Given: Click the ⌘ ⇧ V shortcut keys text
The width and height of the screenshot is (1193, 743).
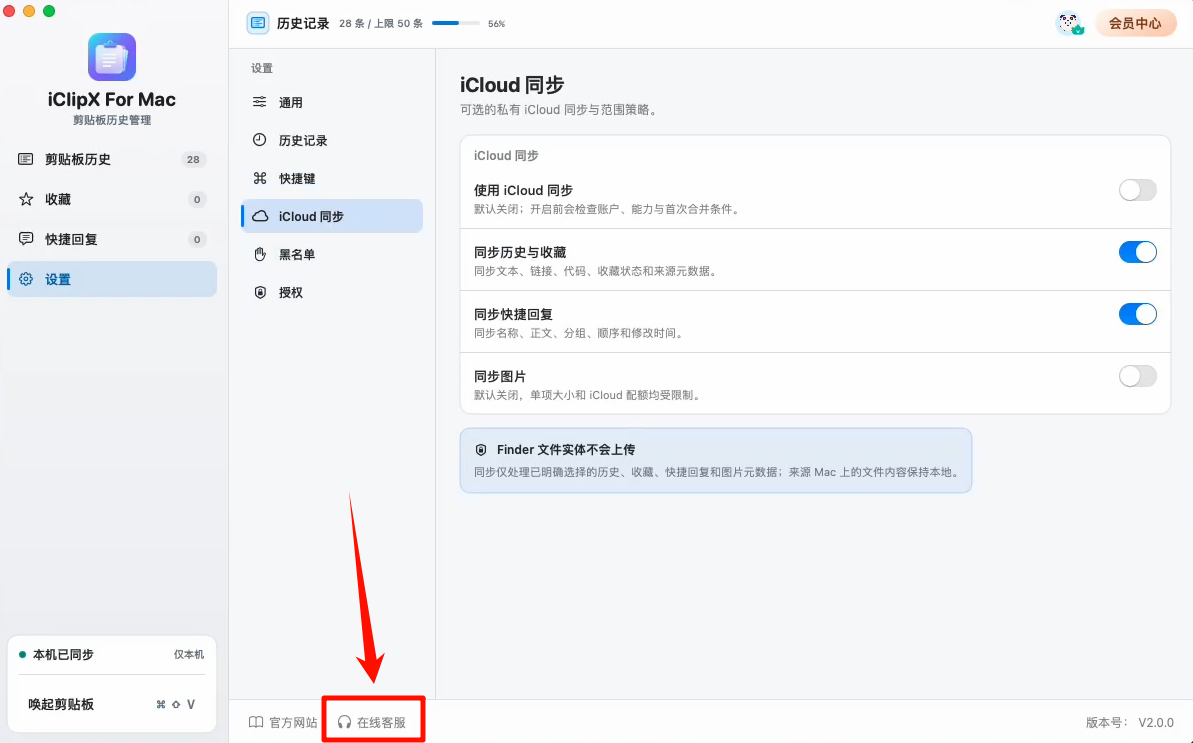Looking at the screenshot, I should point(176,704).
